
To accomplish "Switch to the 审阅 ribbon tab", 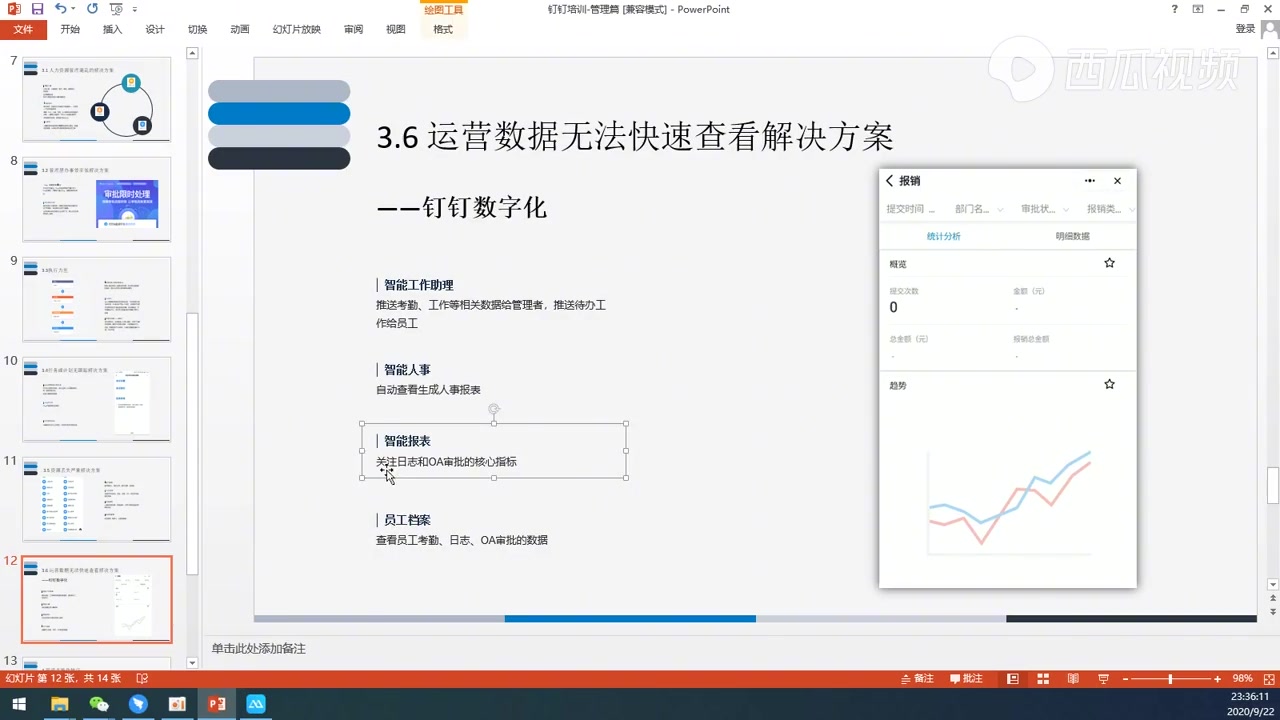I will point(353,29).
